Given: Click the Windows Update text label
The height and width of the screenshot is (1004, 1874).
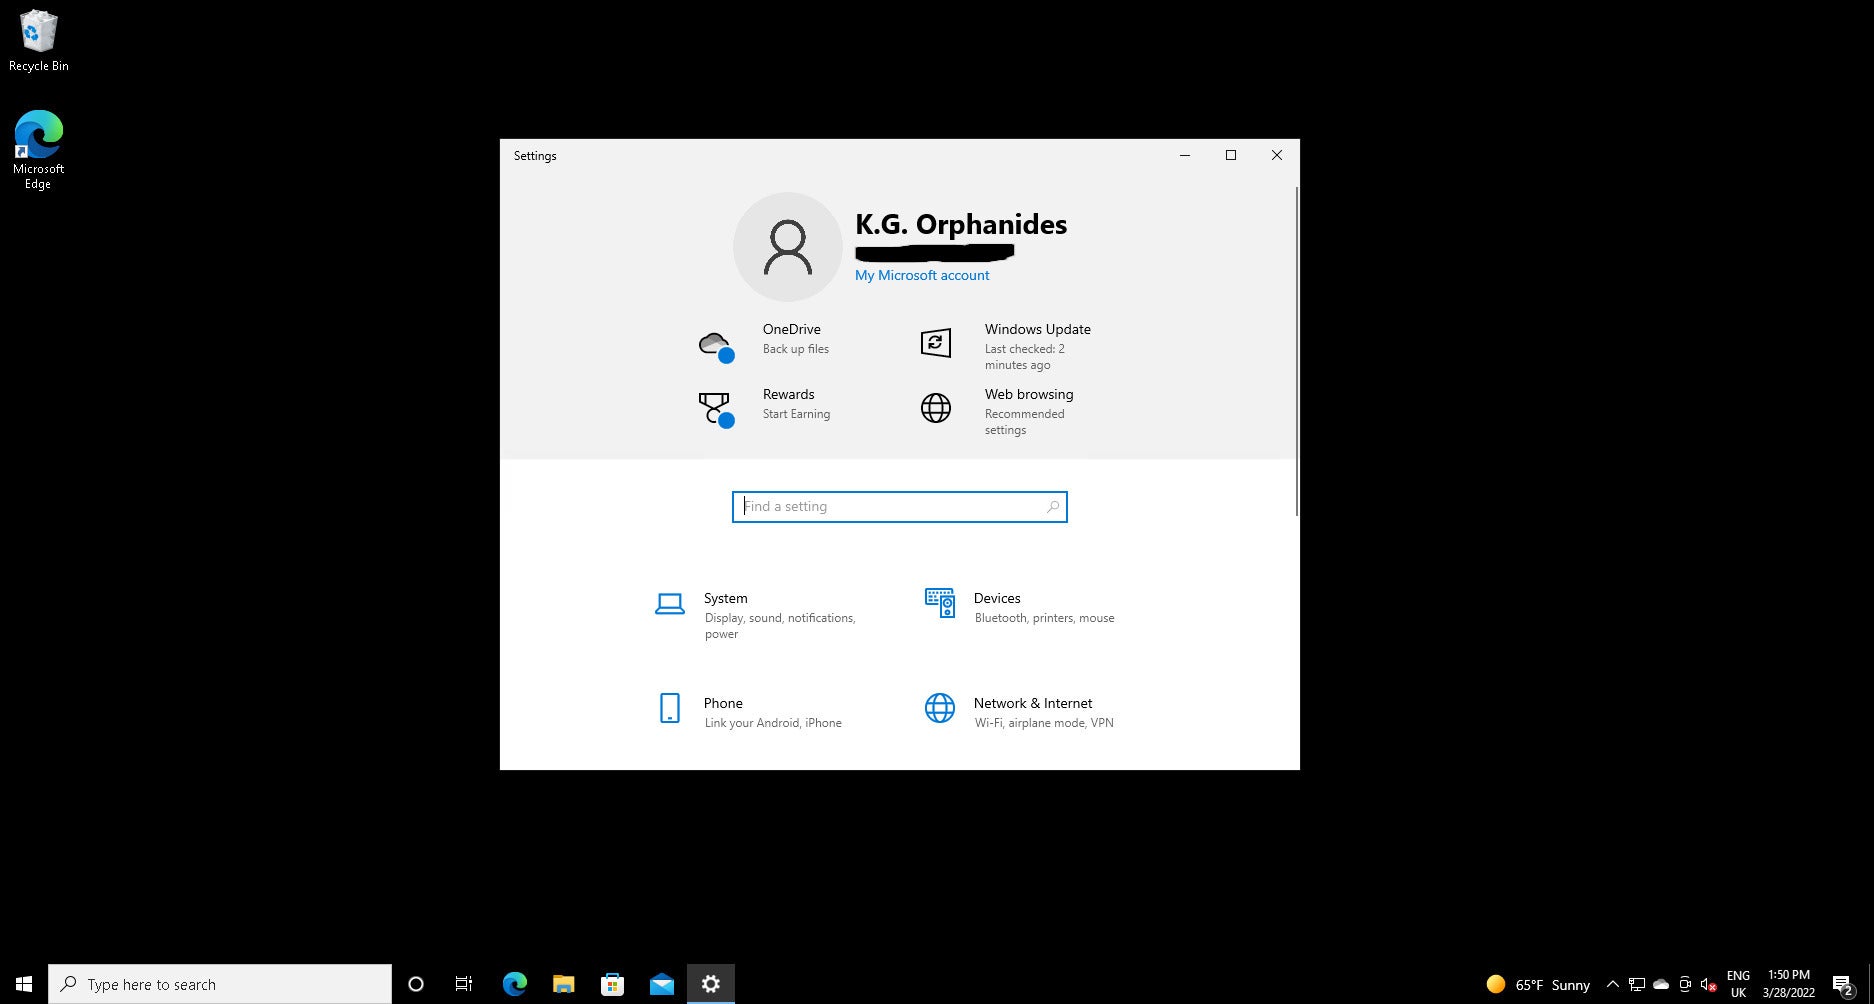Looking at the screenshot, I should click(1037, 329).
